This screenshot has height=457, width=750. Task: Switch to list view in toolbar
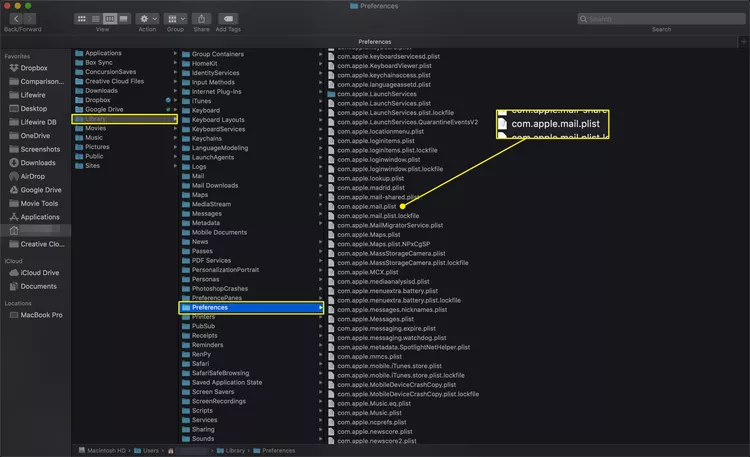pos(96,19)
